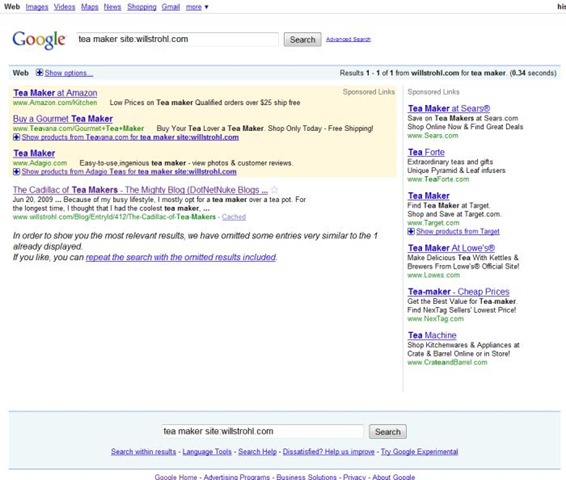Click the Google logo
Viewport: 566px width, 480px height.
[x=39, y=40]
